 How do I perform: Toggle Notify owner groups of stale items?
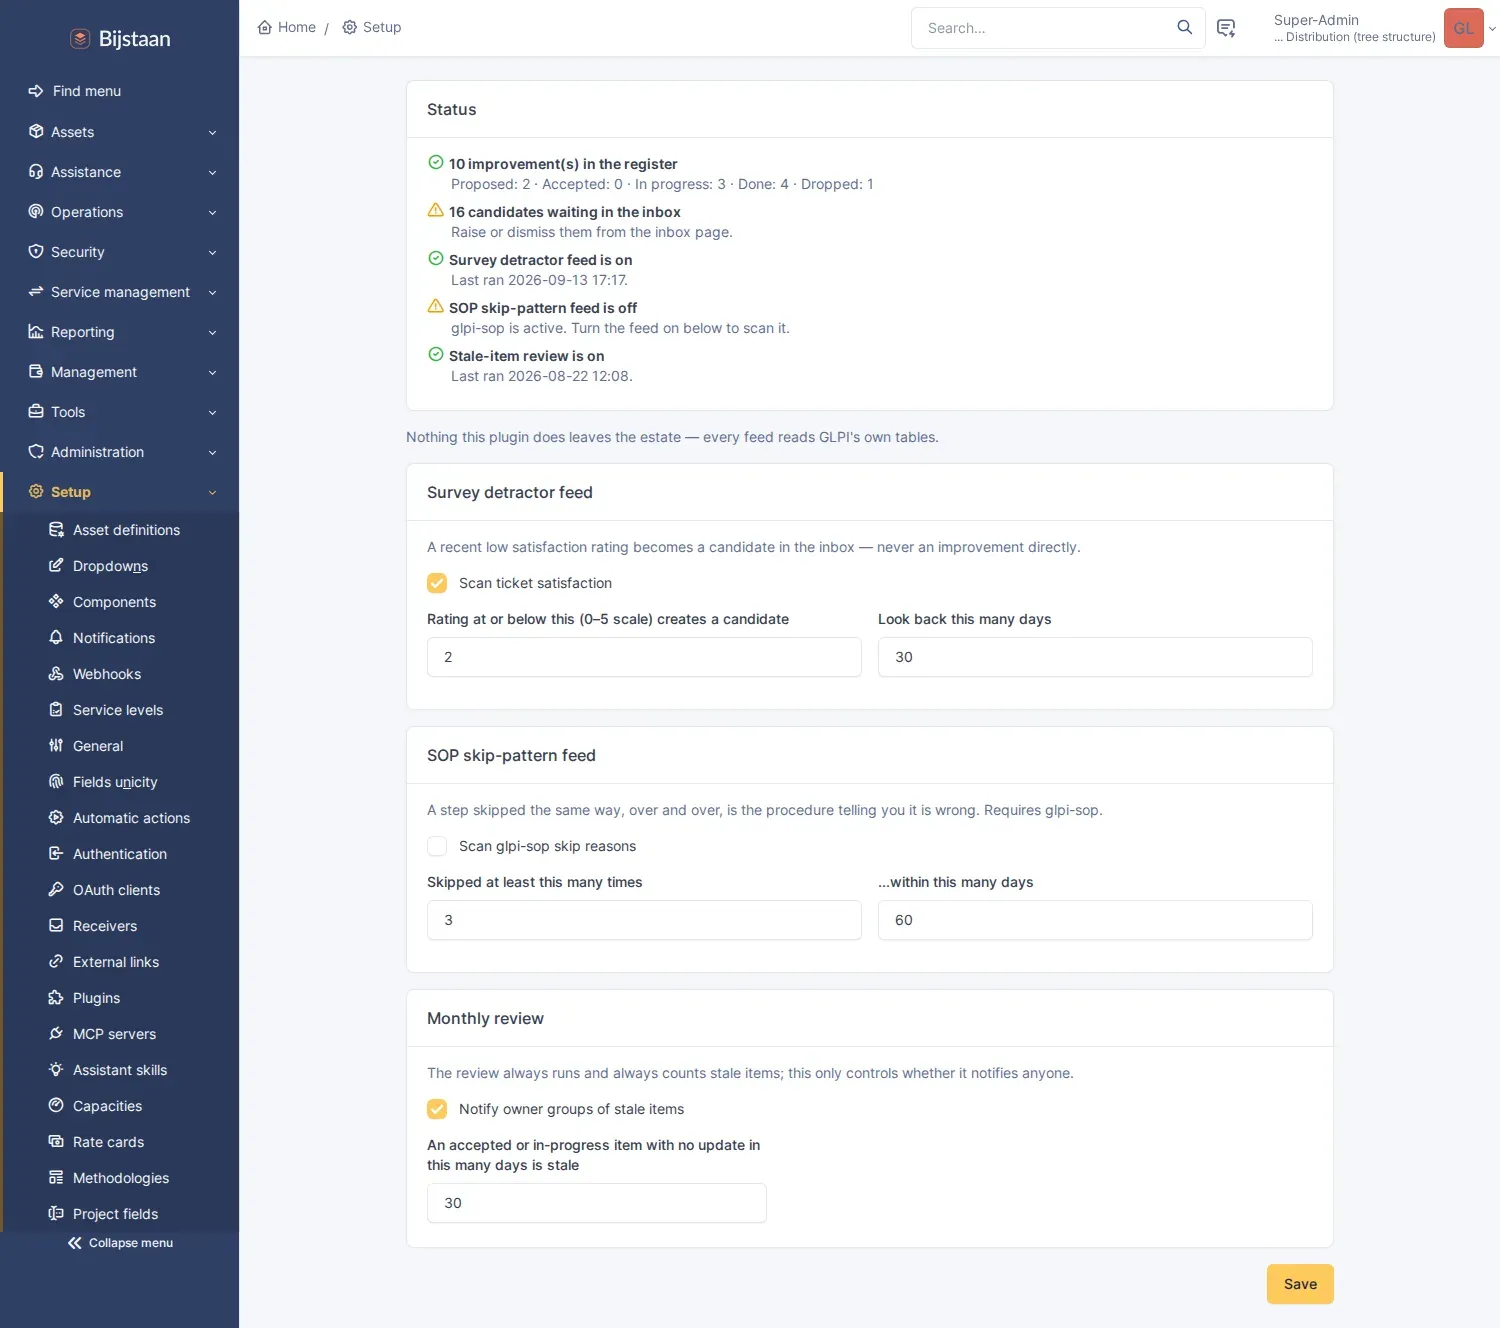(x=437, y=1109)
